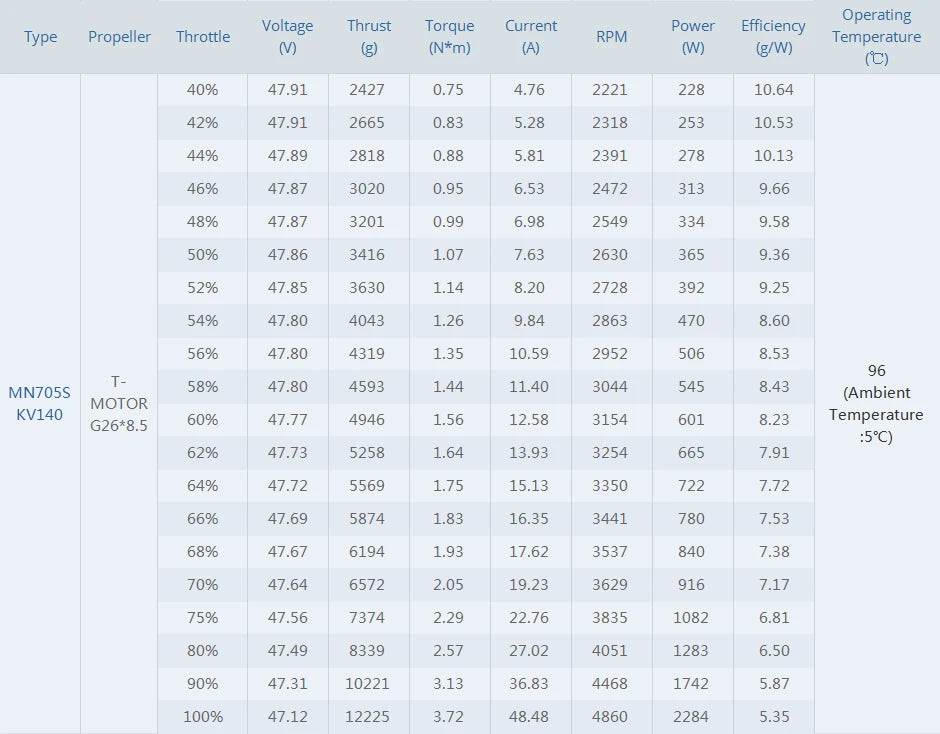This screenshot has height=734, width=940.
Task: Click the Throttle column header
Action: tap(203, 37)
